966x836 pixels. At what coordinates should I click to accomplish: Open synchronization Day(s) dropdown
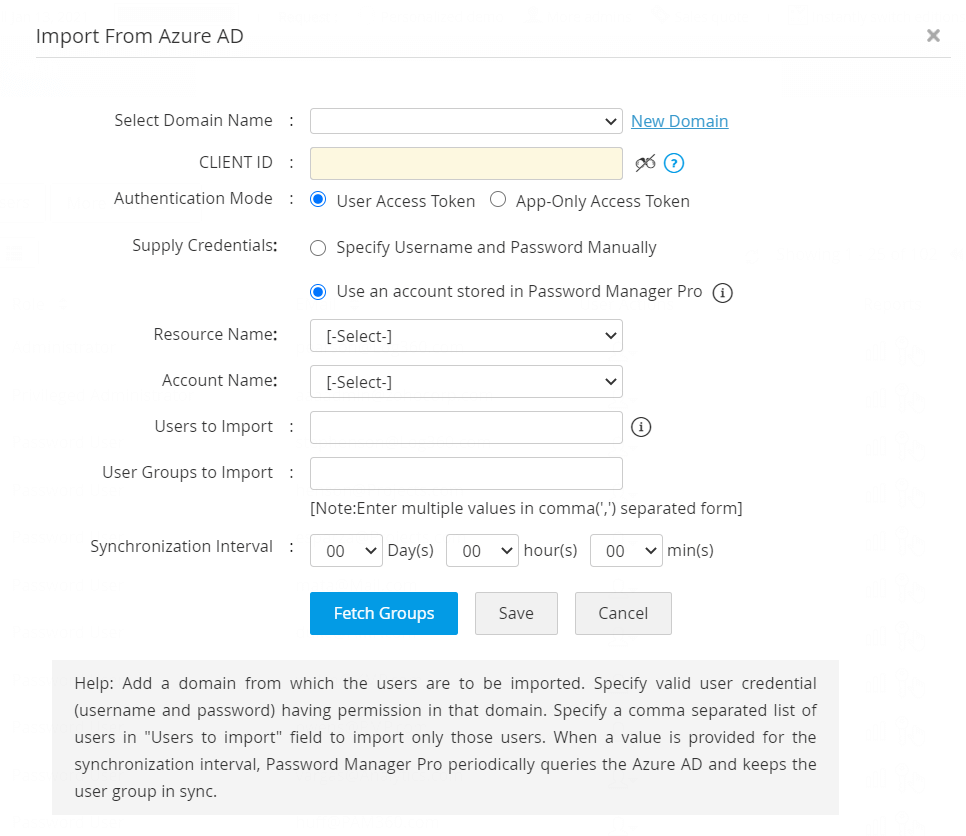click(346, 551)
